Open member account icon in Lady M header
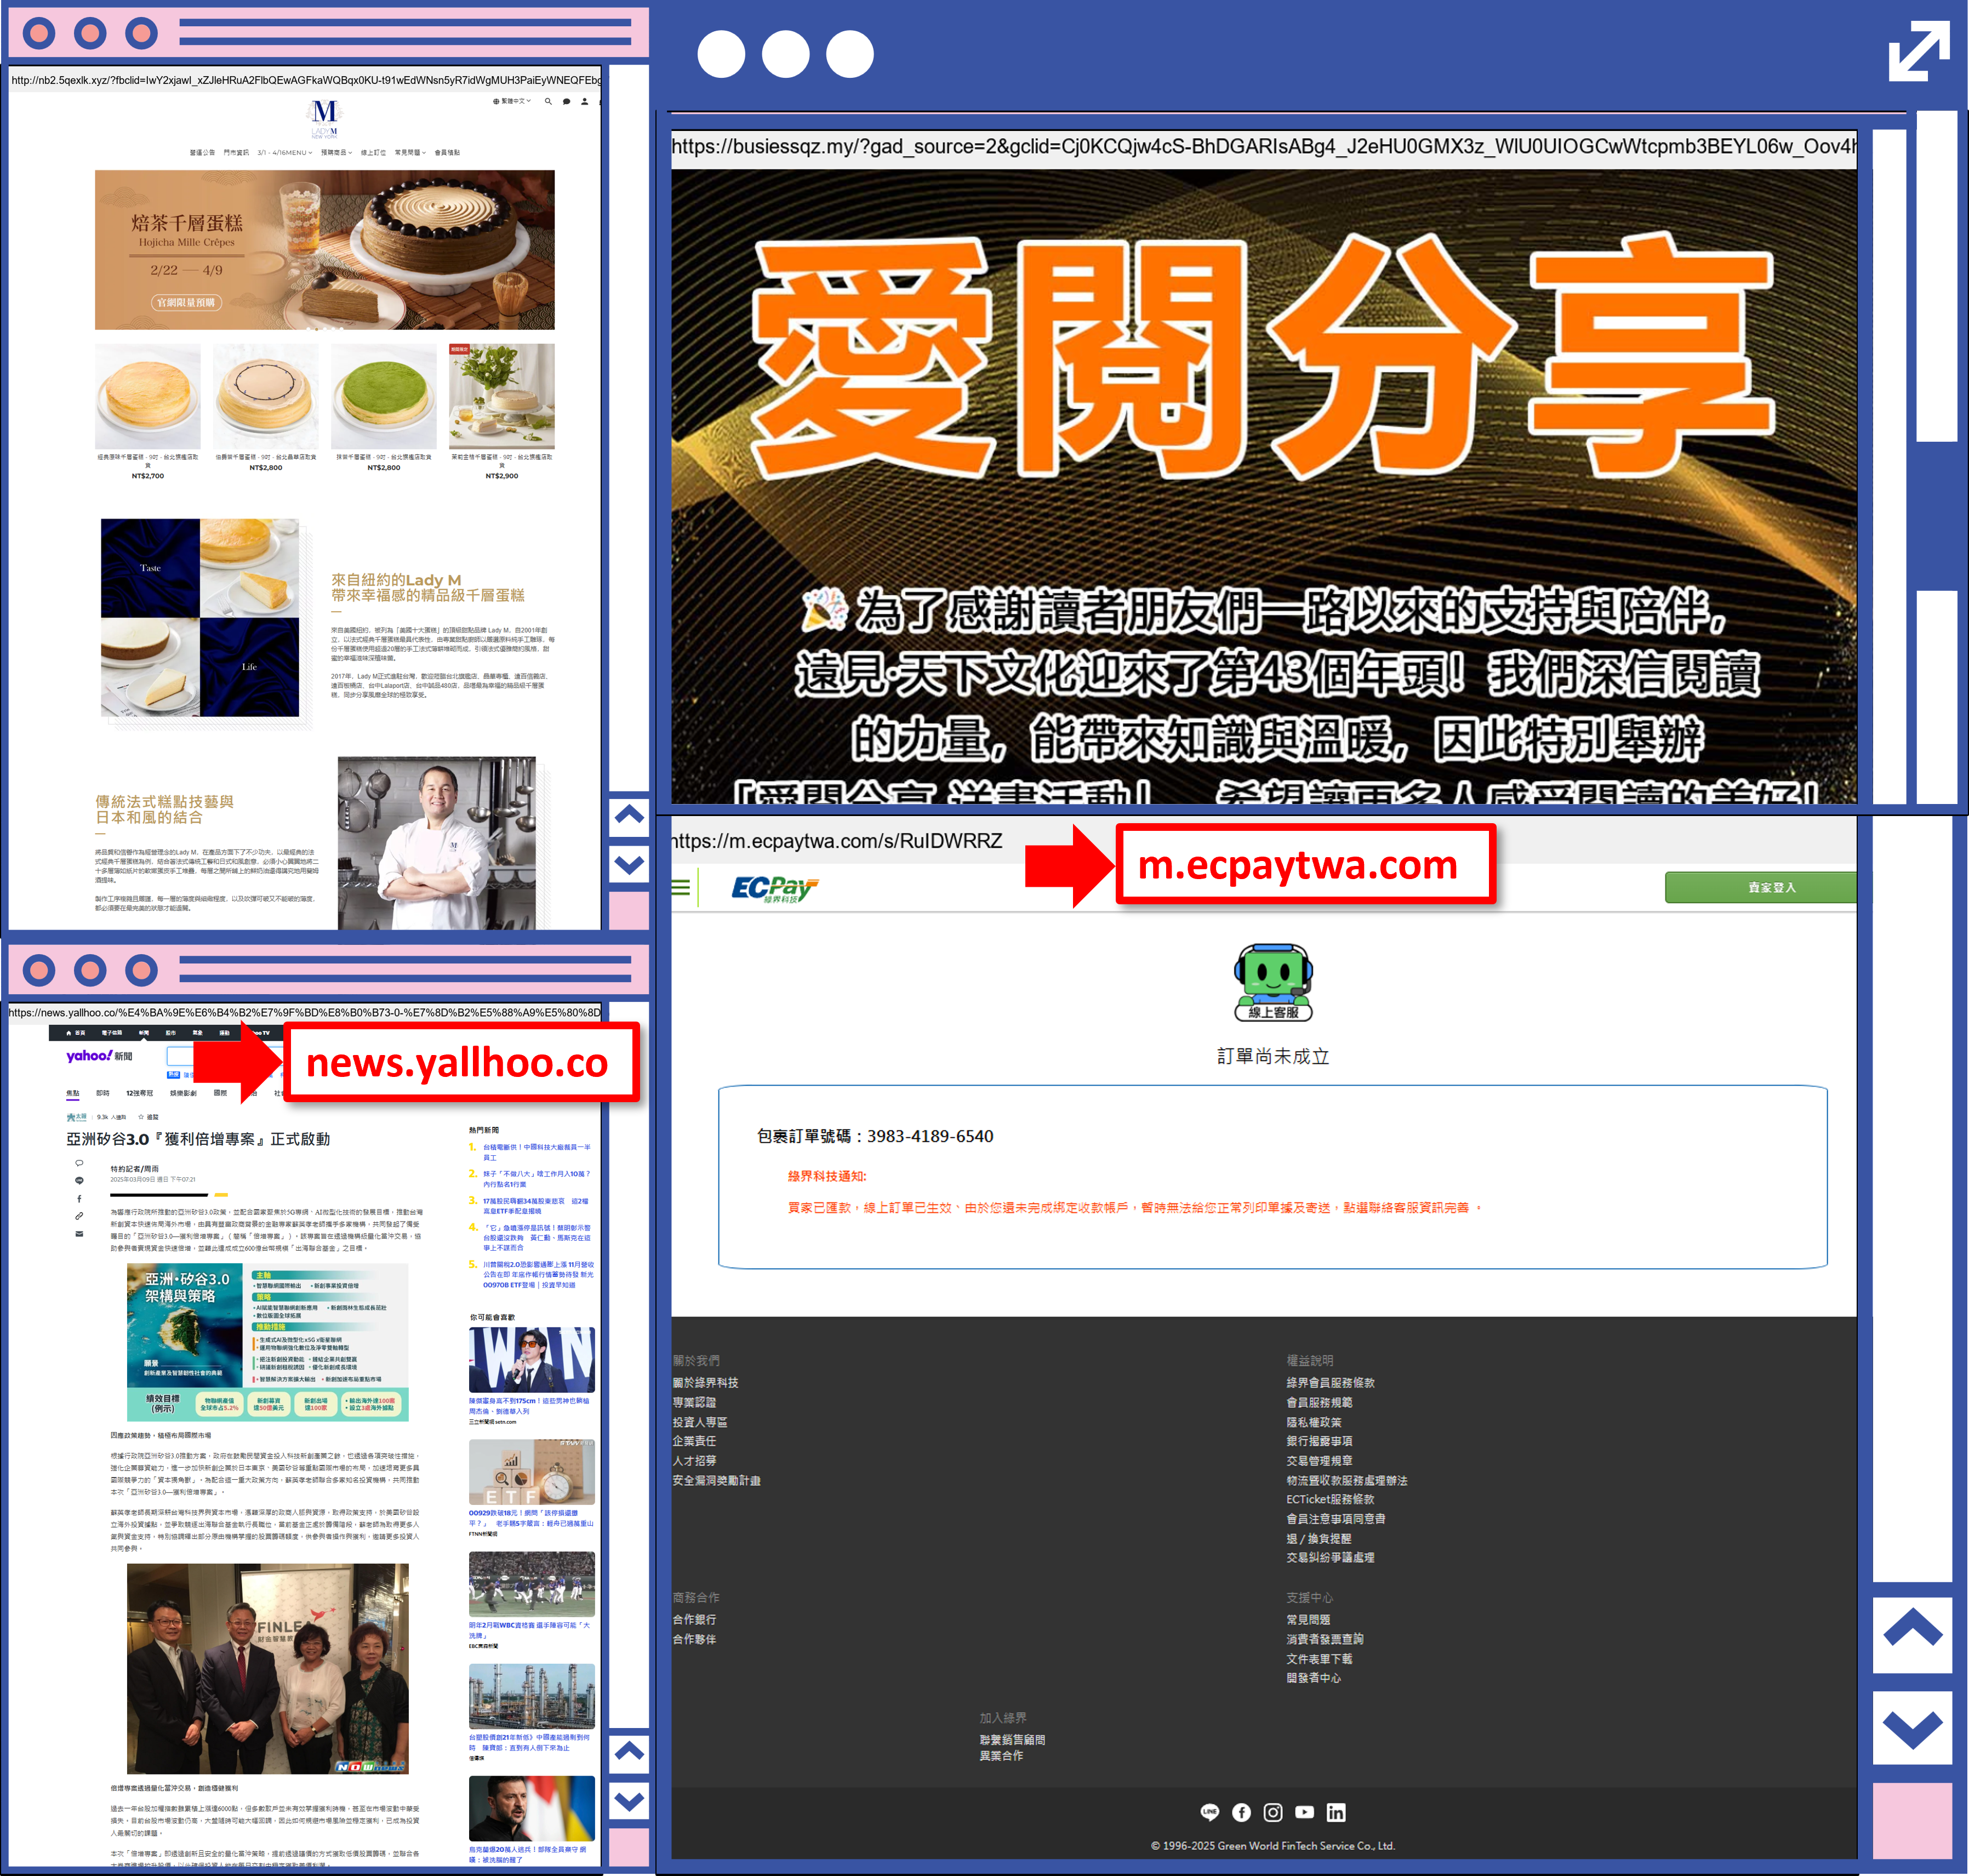Screen dimensions: 1969x1876 (x=585, y=101)
